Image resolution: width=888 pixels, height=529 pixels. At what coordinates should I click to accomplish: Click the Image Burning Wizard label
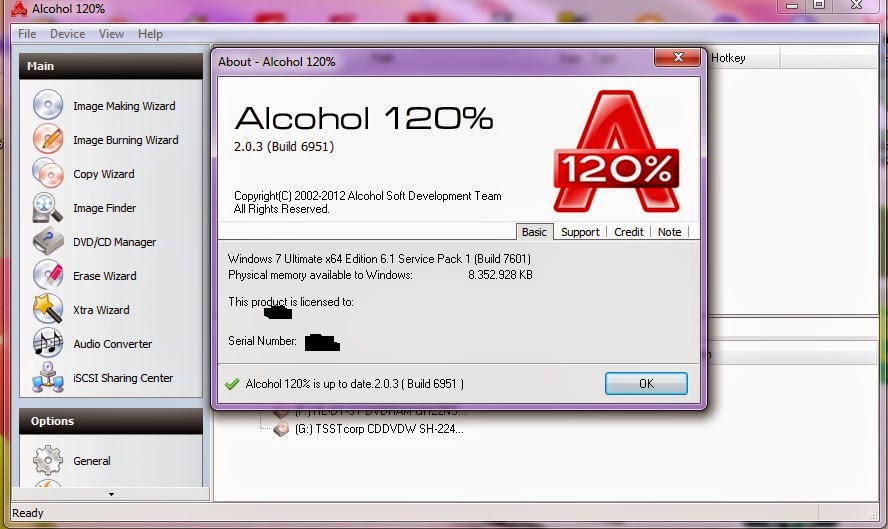126,140
